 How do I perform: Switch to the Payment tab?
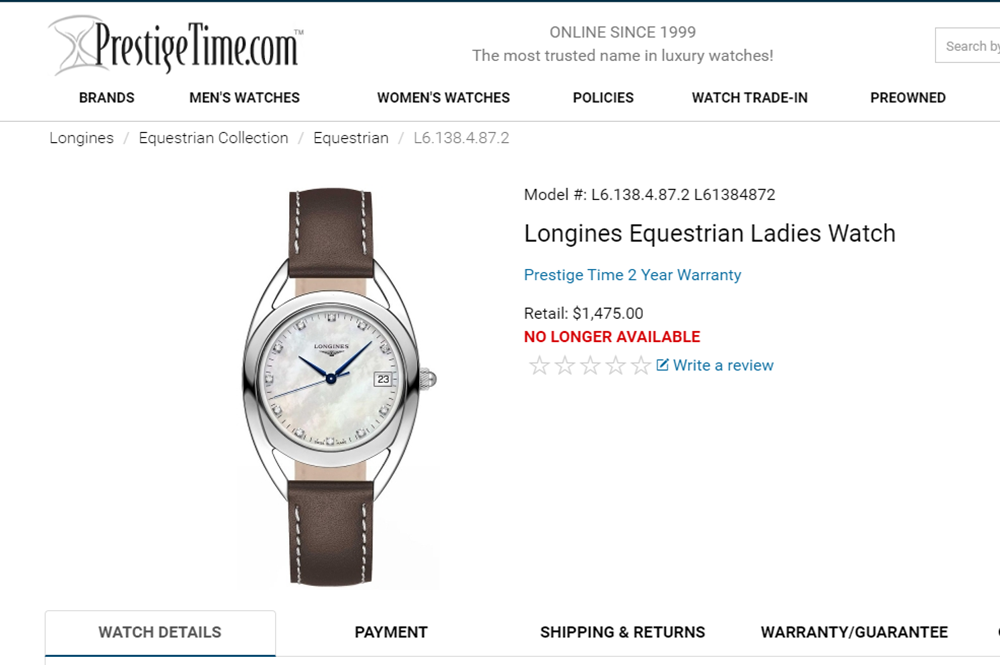pyautogui.click(x=391, y=632)
